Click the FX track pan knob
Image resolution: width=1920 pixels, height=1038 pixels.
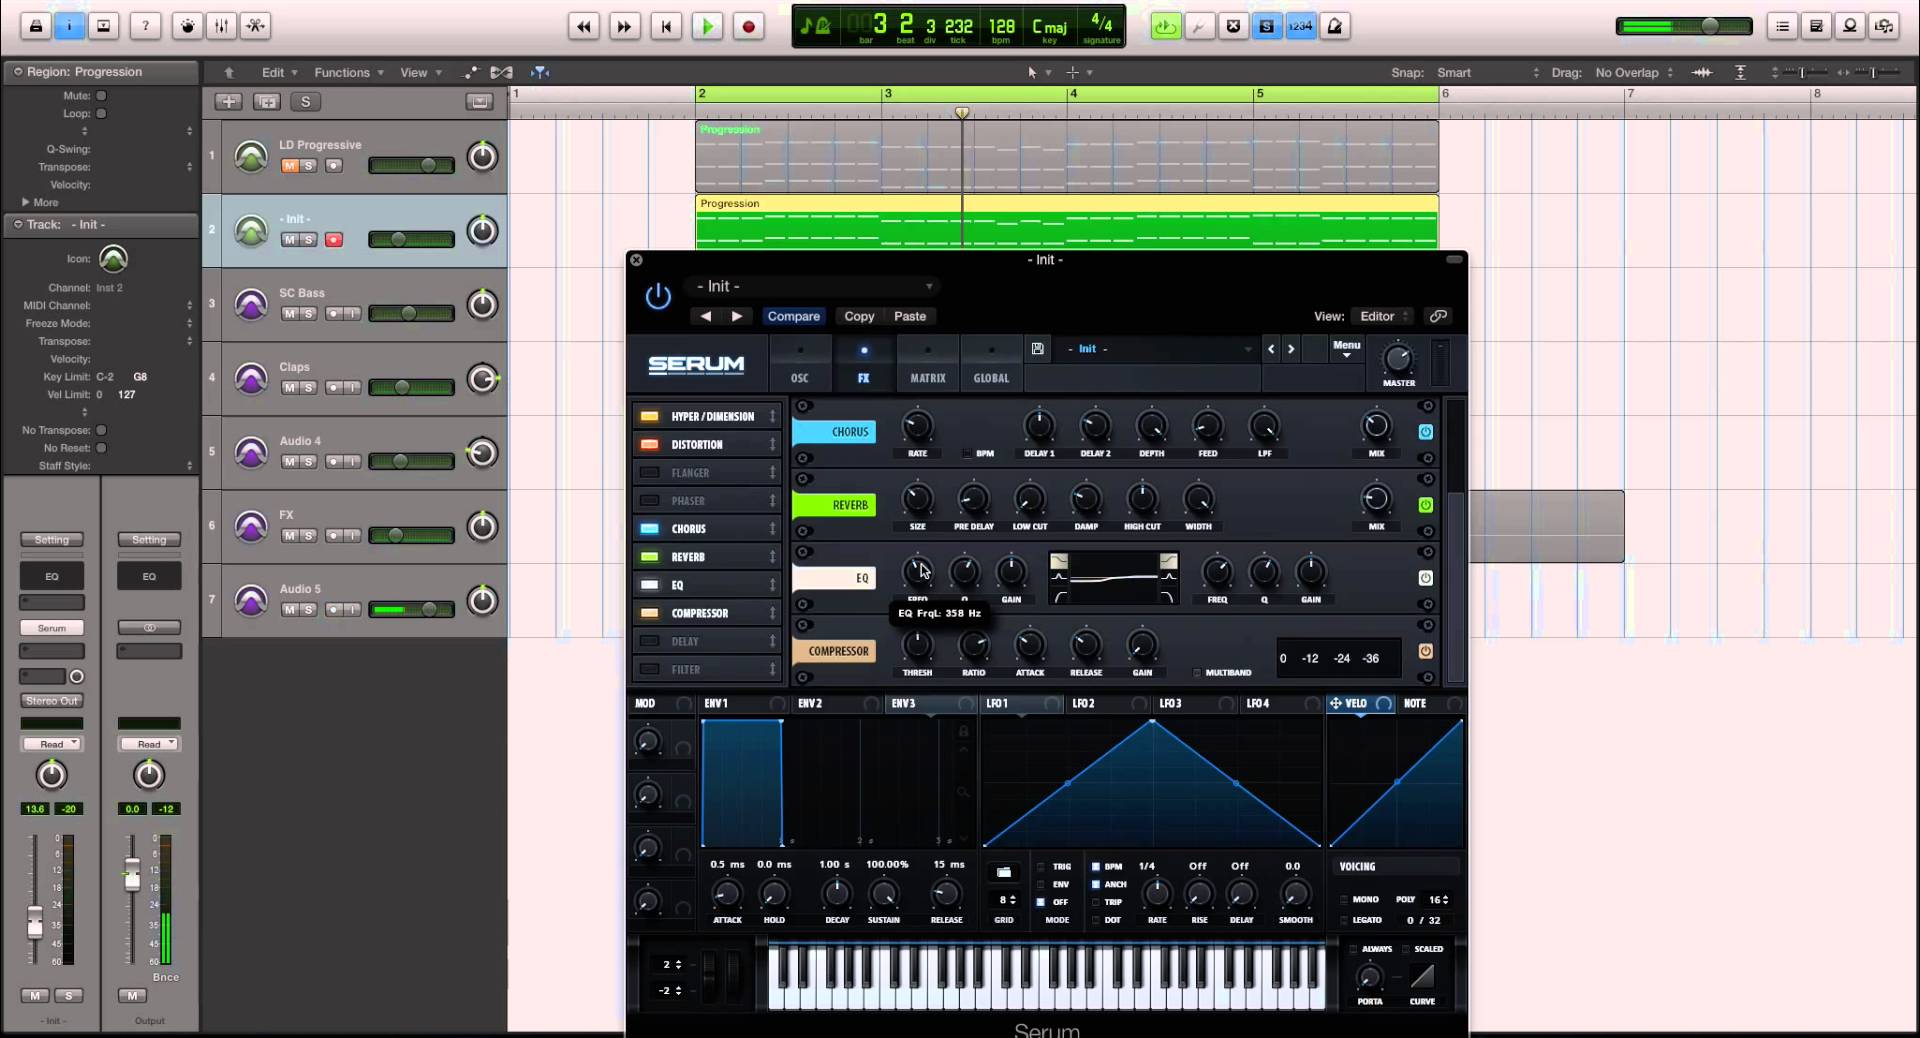482,526
